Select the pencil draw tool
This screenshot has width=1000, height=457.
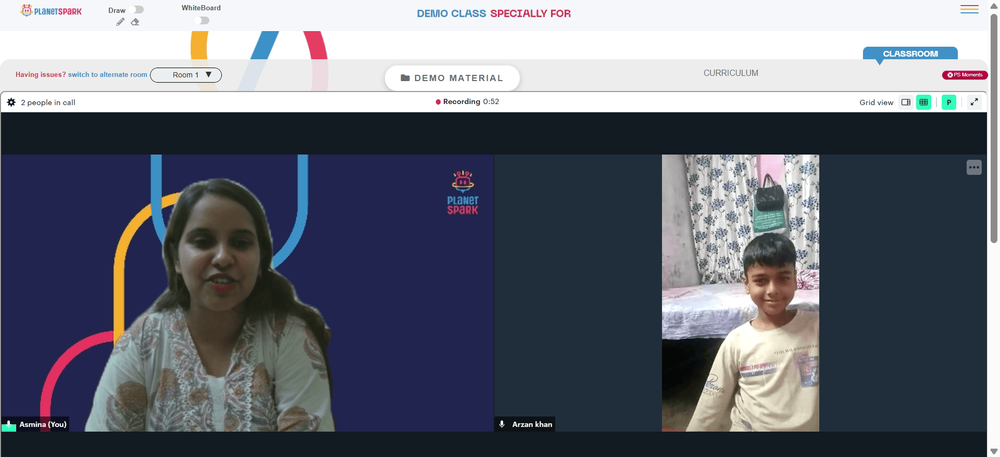(x=121, y=22)
